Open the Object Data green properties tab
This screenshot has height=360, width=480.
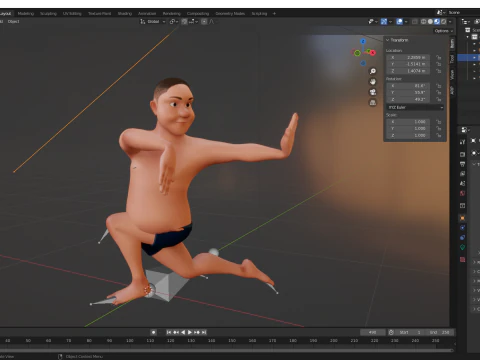pyautogui.click(x=462, y=247)
